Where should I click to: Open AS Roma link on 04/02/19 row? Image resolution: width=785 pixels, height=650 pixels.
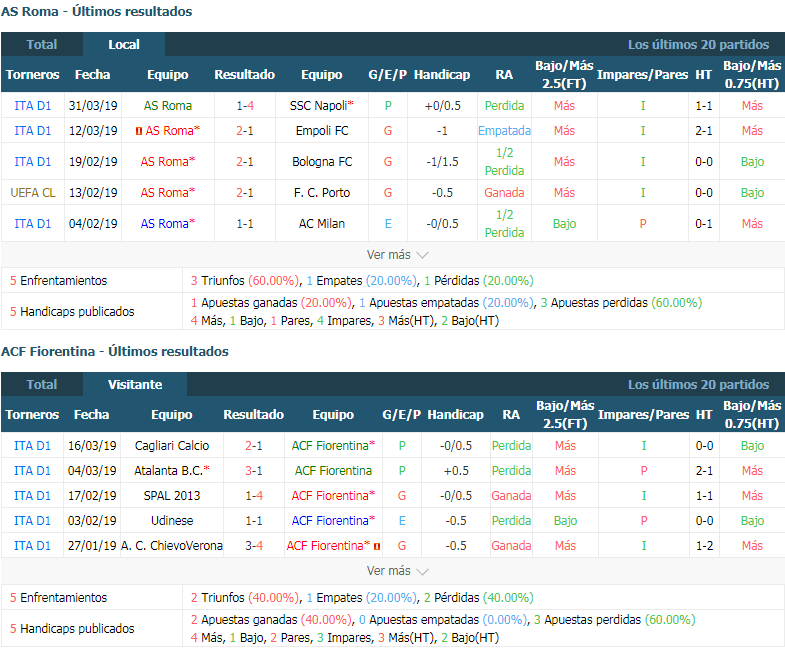pyautogui.click(x=168, y=224)
